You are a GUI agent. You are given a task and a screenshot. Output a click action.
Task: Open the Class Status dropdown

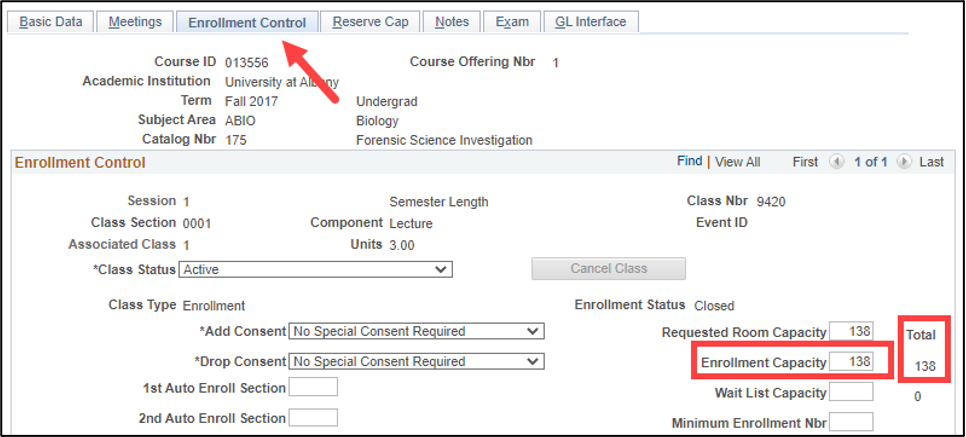click(315, 269)
